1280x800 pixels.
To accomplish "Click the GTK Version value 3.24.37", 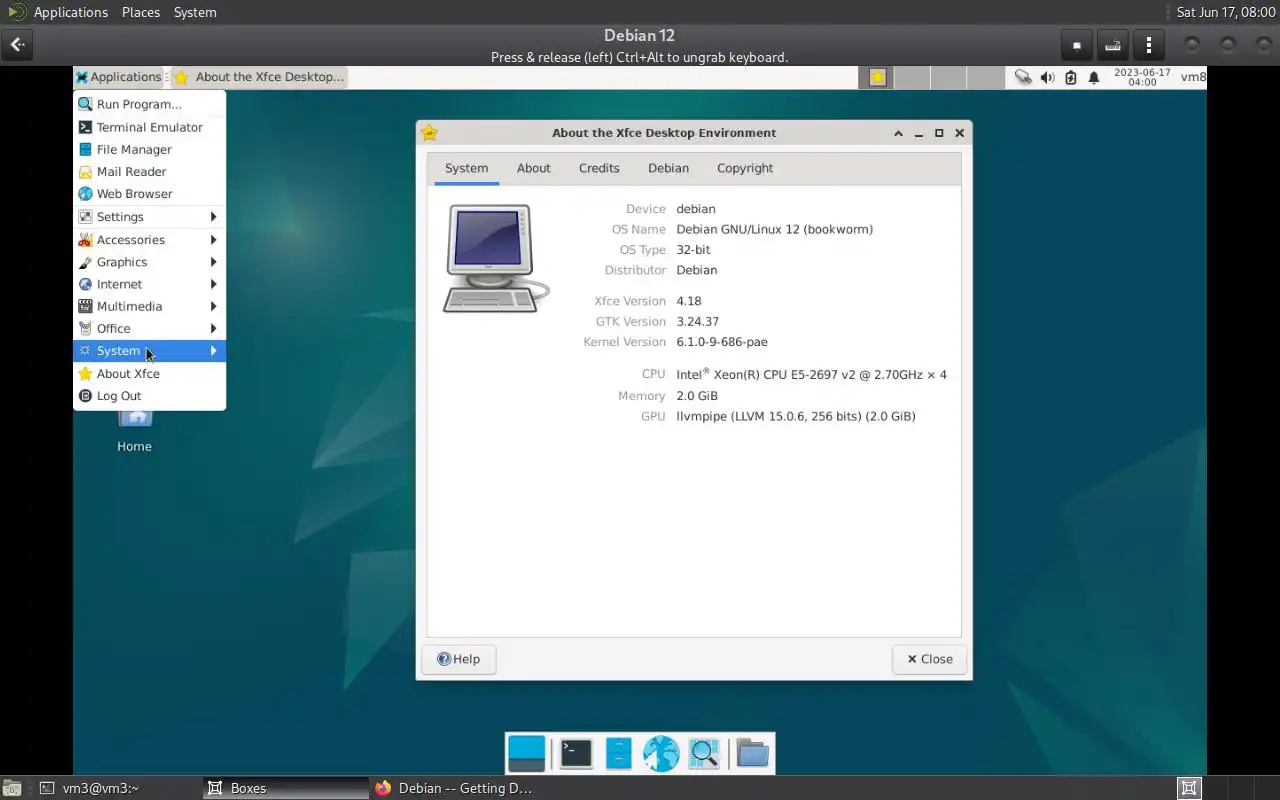I will click(x=697, y=321).
